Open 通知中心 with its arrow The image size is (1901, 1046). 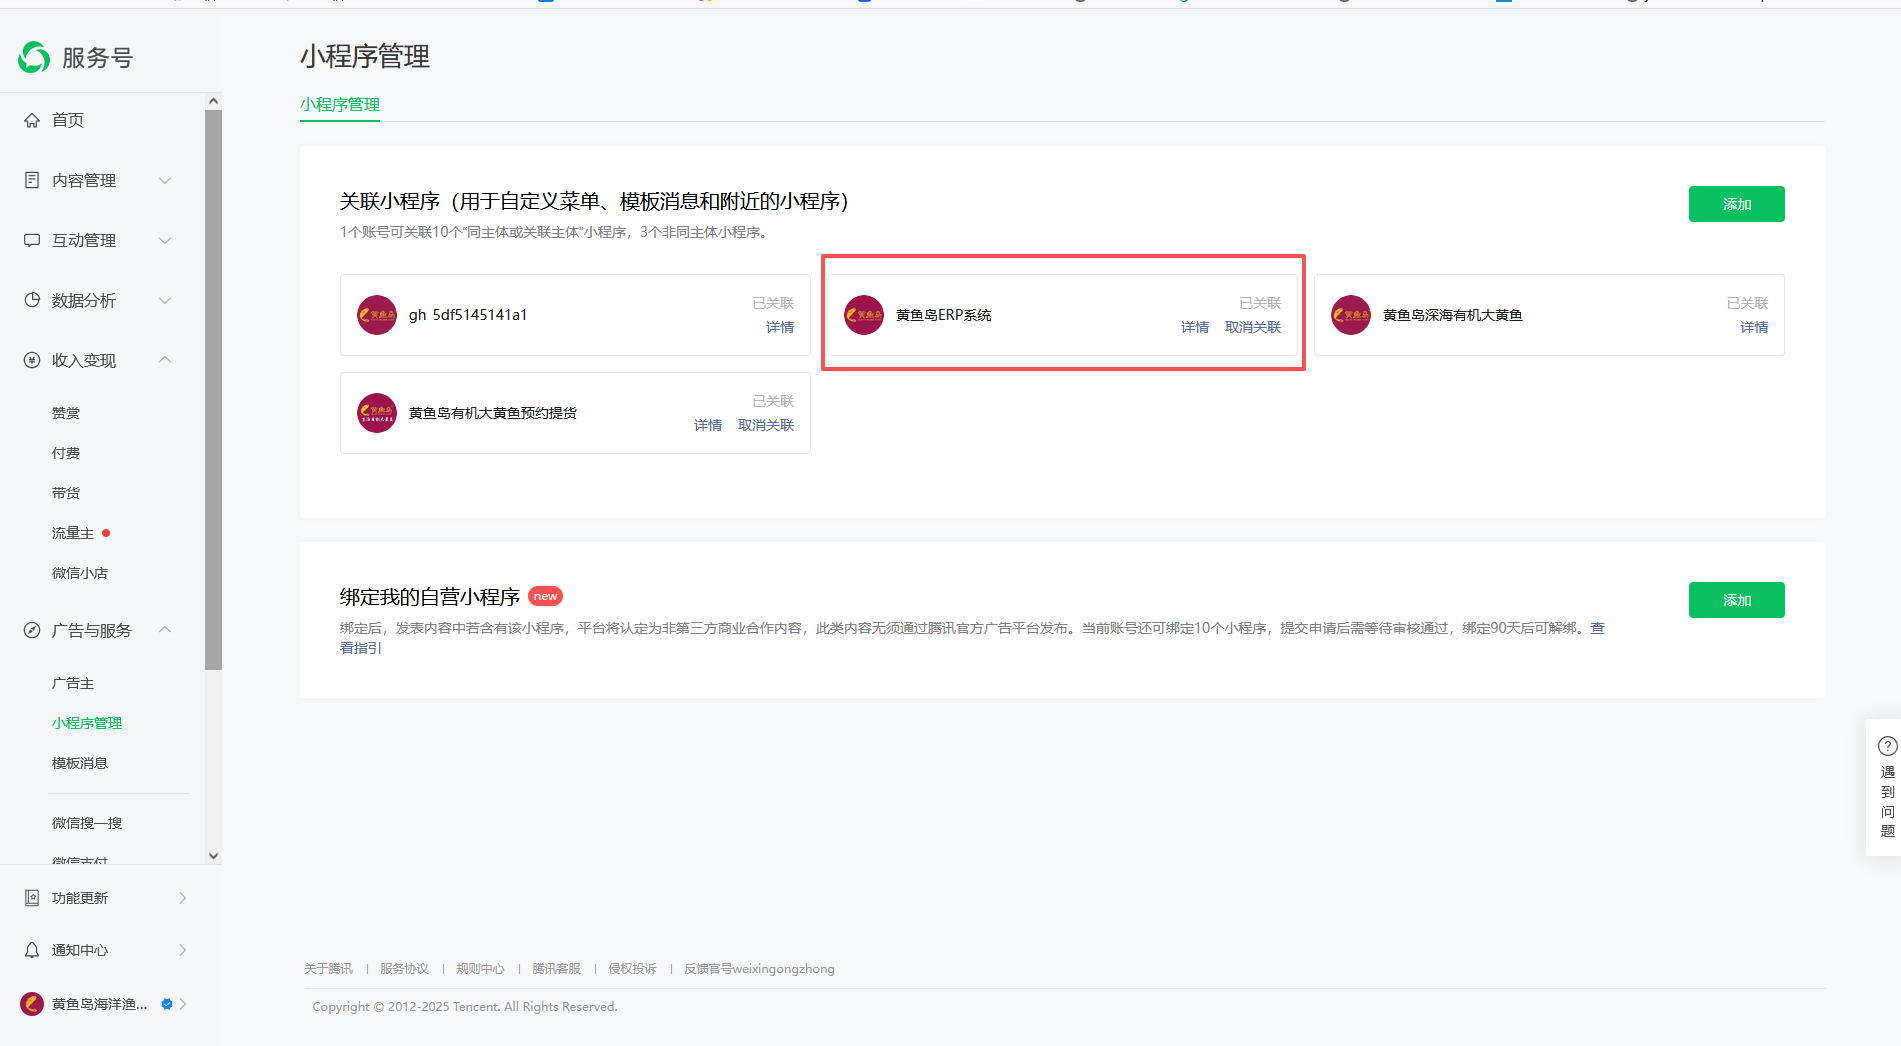click(x=183, y=950)
